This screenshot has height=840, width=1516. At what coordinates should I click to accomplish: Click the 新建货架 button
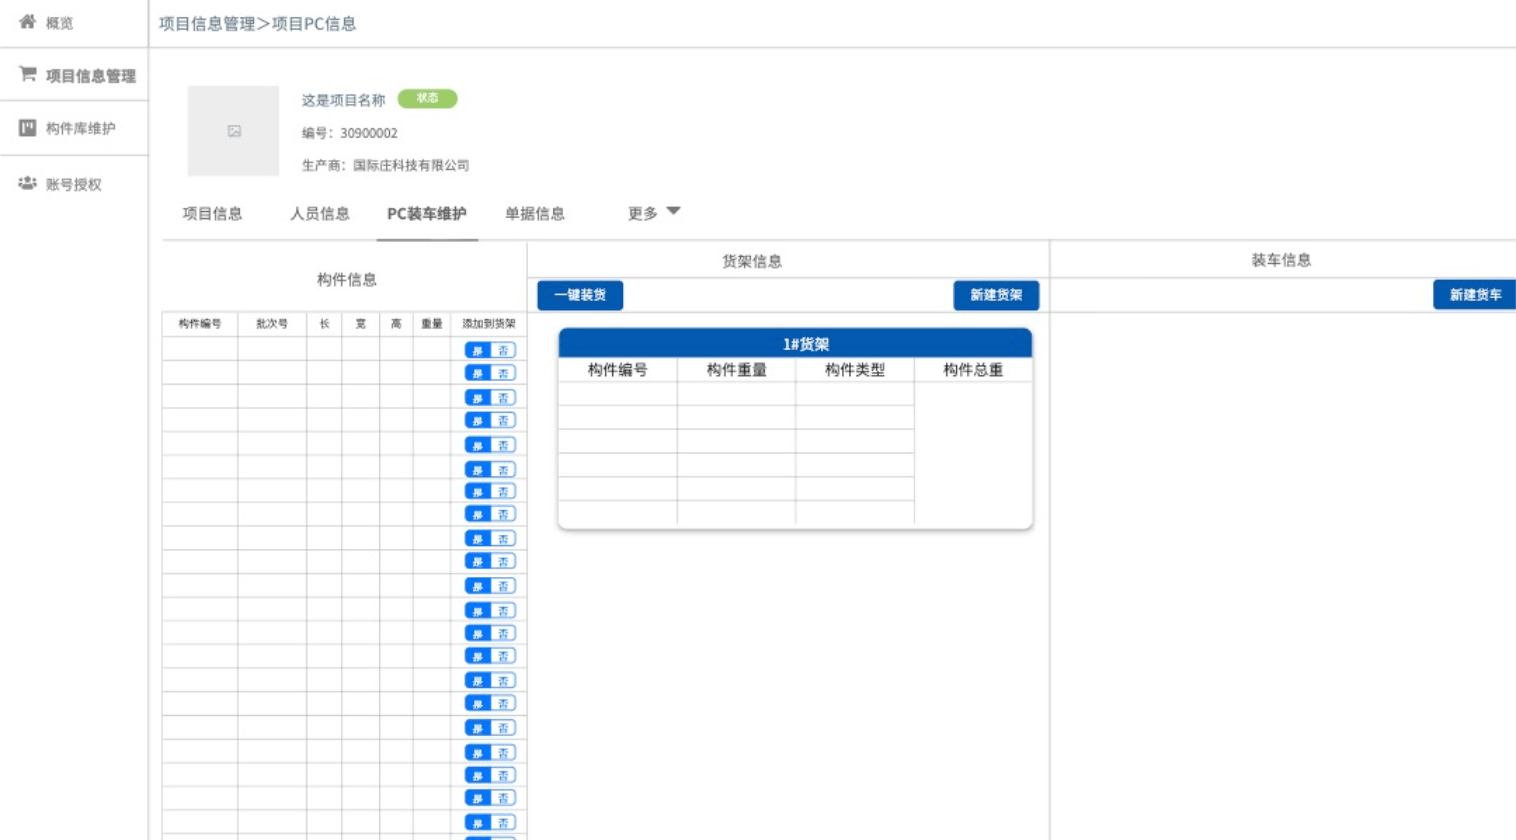[996, 295]
